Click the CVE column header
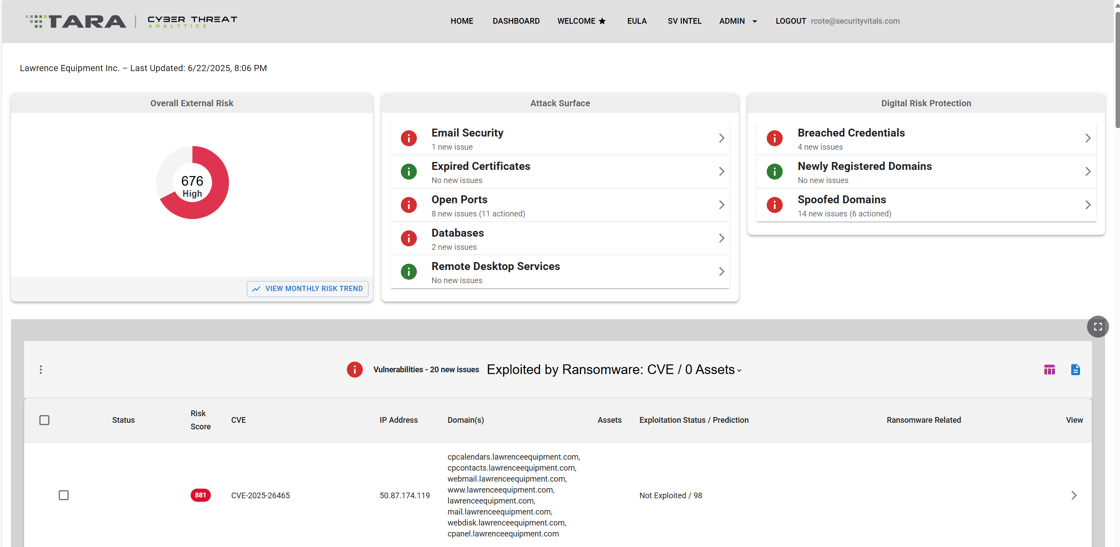1120x547 pixels. click(x=239, y=420)
